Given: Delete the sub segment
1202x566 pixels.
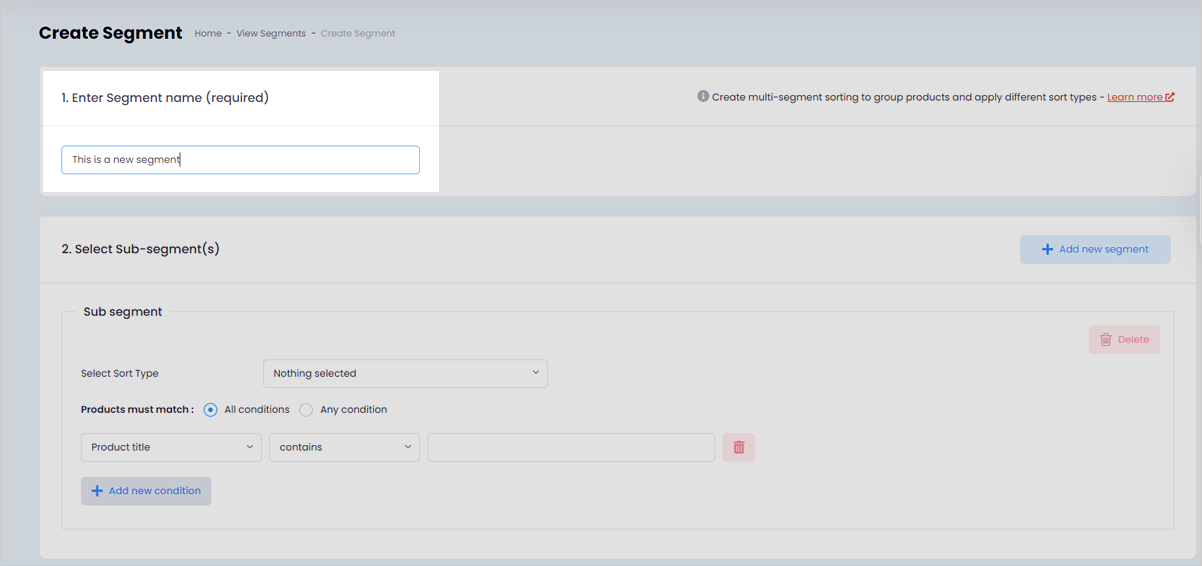Looking at the screenshot, I should 1124,340.
